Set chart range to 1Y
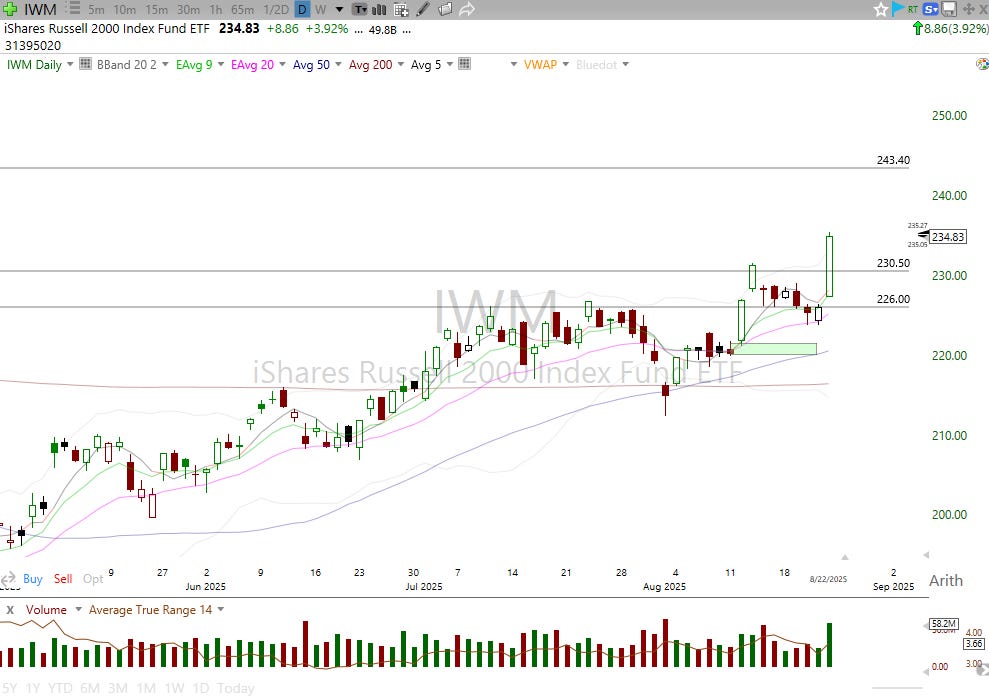The image size is (989, 699). pyautogui.click(x=33, y=688)
